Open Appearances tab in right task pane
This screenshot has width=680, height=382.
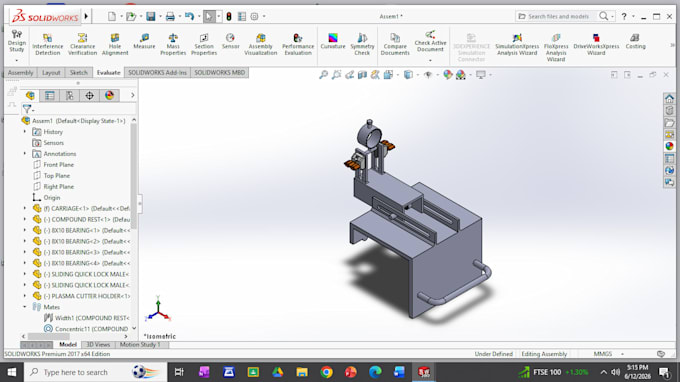point(669,146)
